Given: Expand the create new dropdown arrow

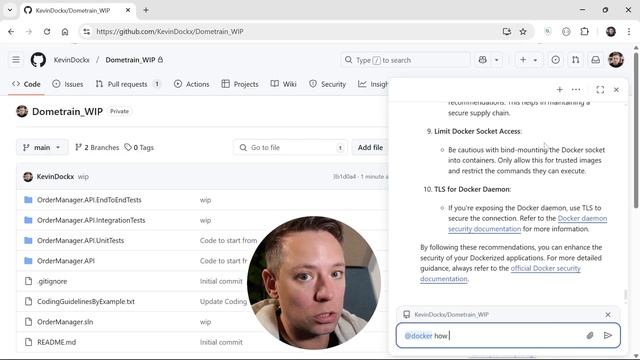Looking at the screenshot, I should point(535,60).
